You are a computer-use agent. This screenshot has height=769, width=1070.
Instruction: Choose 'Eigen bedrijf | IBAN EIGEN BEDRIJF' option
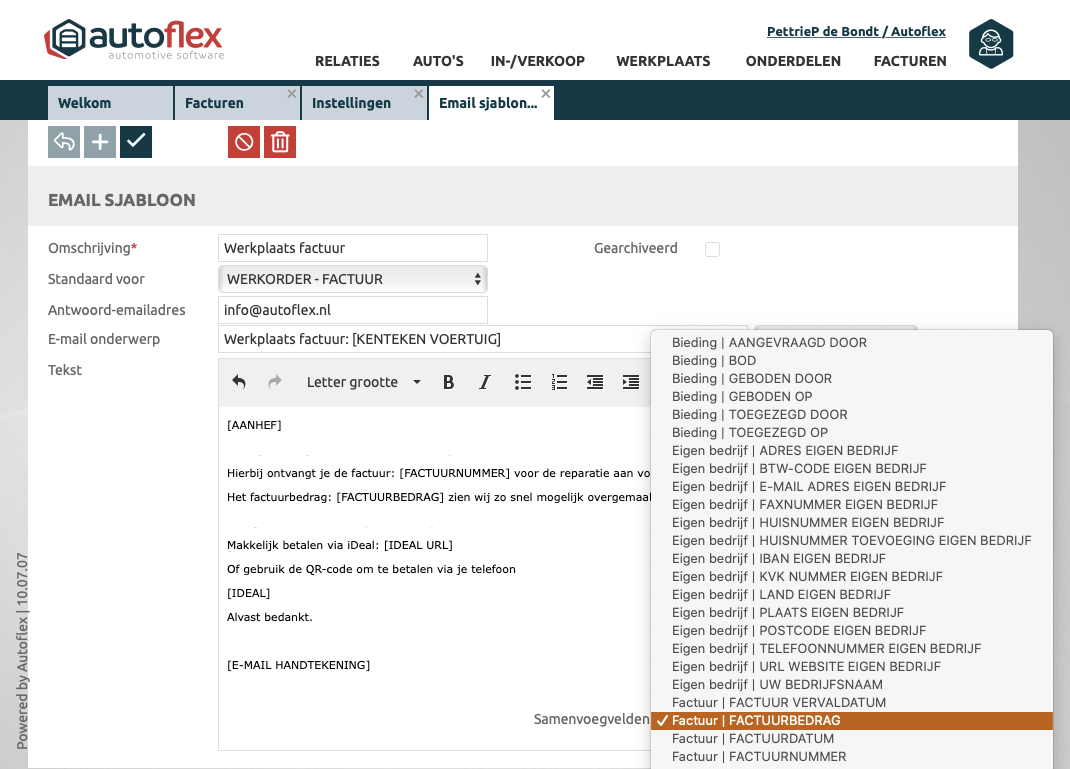779,559
